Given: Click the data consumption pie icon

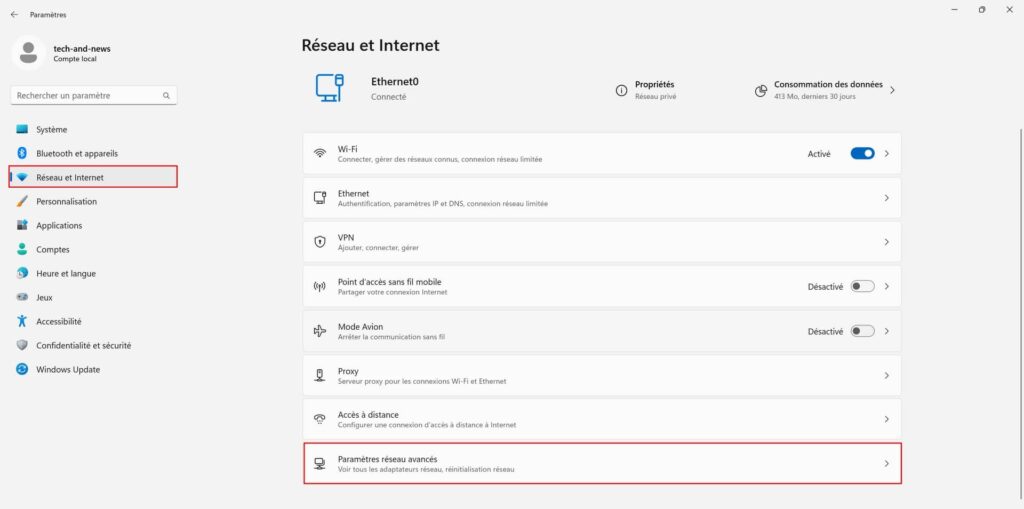Looking at the screenshot, I should (760, 90).
